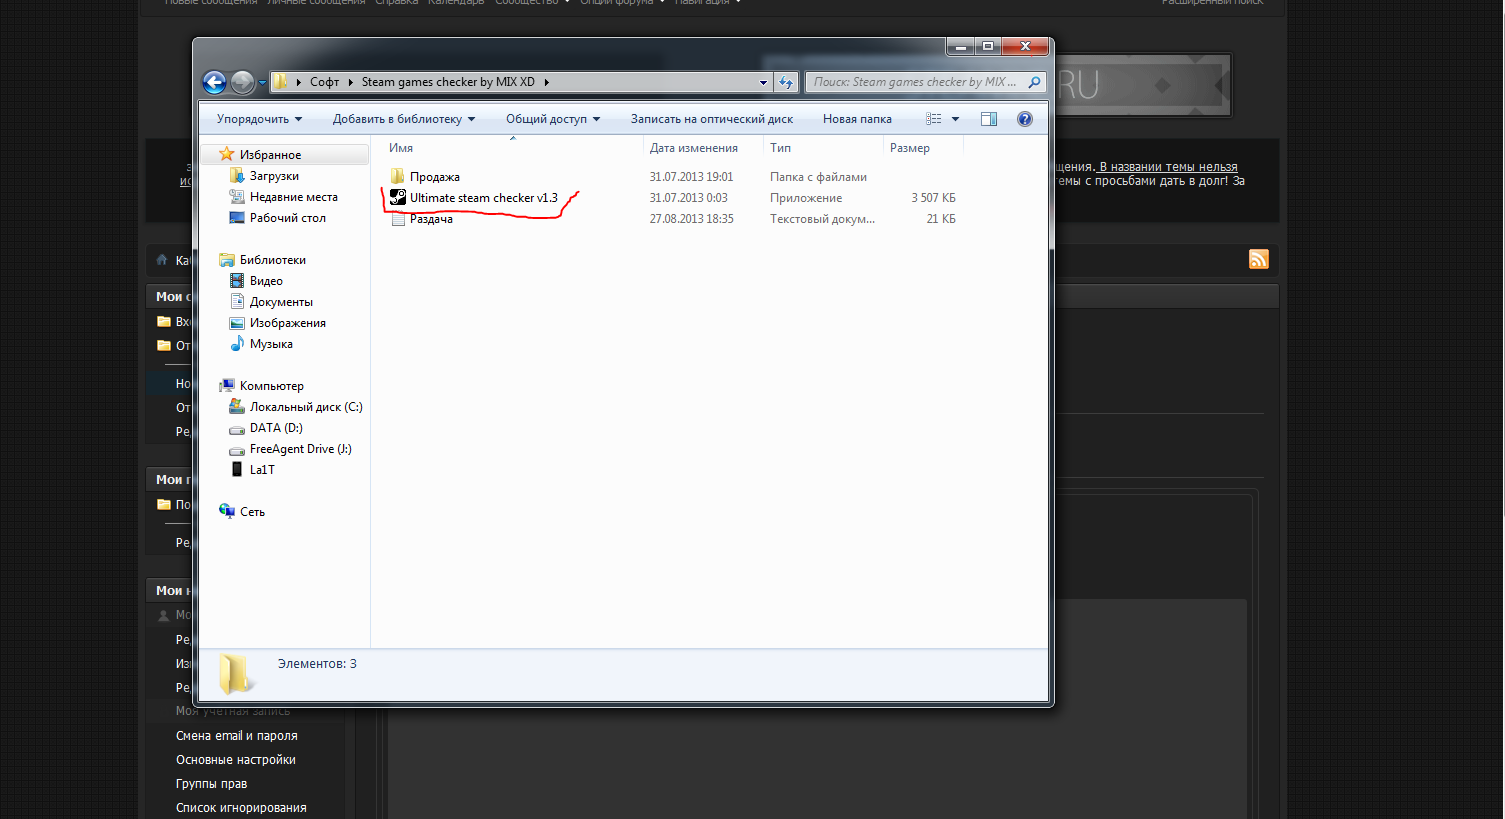
Task: Open the Упорядочить menu
Action: [x=259, y=119]
